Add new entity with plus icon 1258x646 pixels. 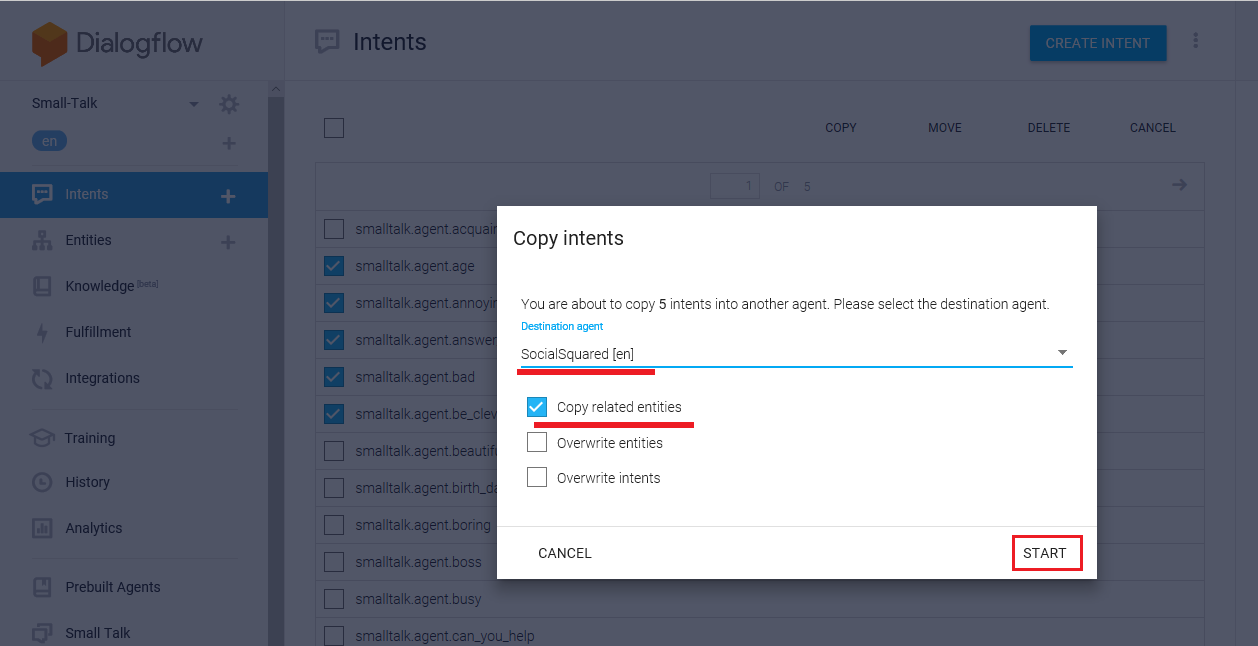pyautogui.click(x=228, y=242)
